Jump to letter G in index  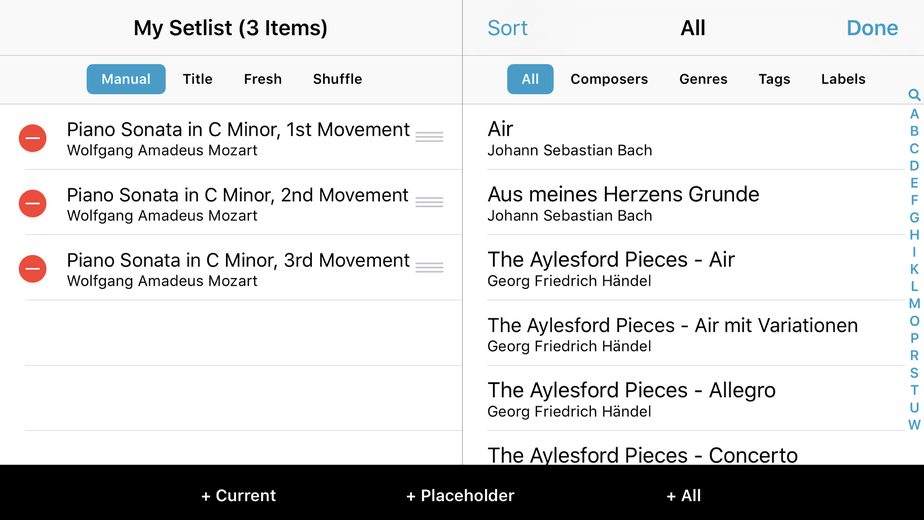(x=914, y=218)
